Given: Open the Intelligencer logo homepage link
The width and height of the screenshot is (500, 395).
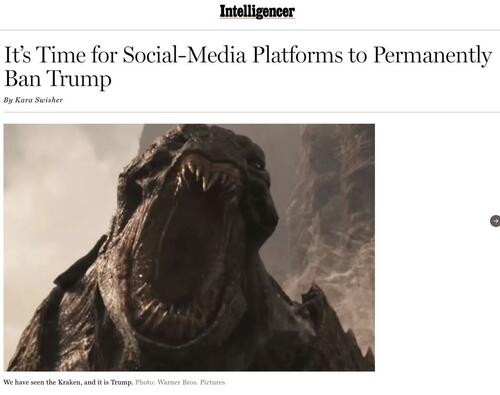Looking at the screenshot, I should 257,11.
